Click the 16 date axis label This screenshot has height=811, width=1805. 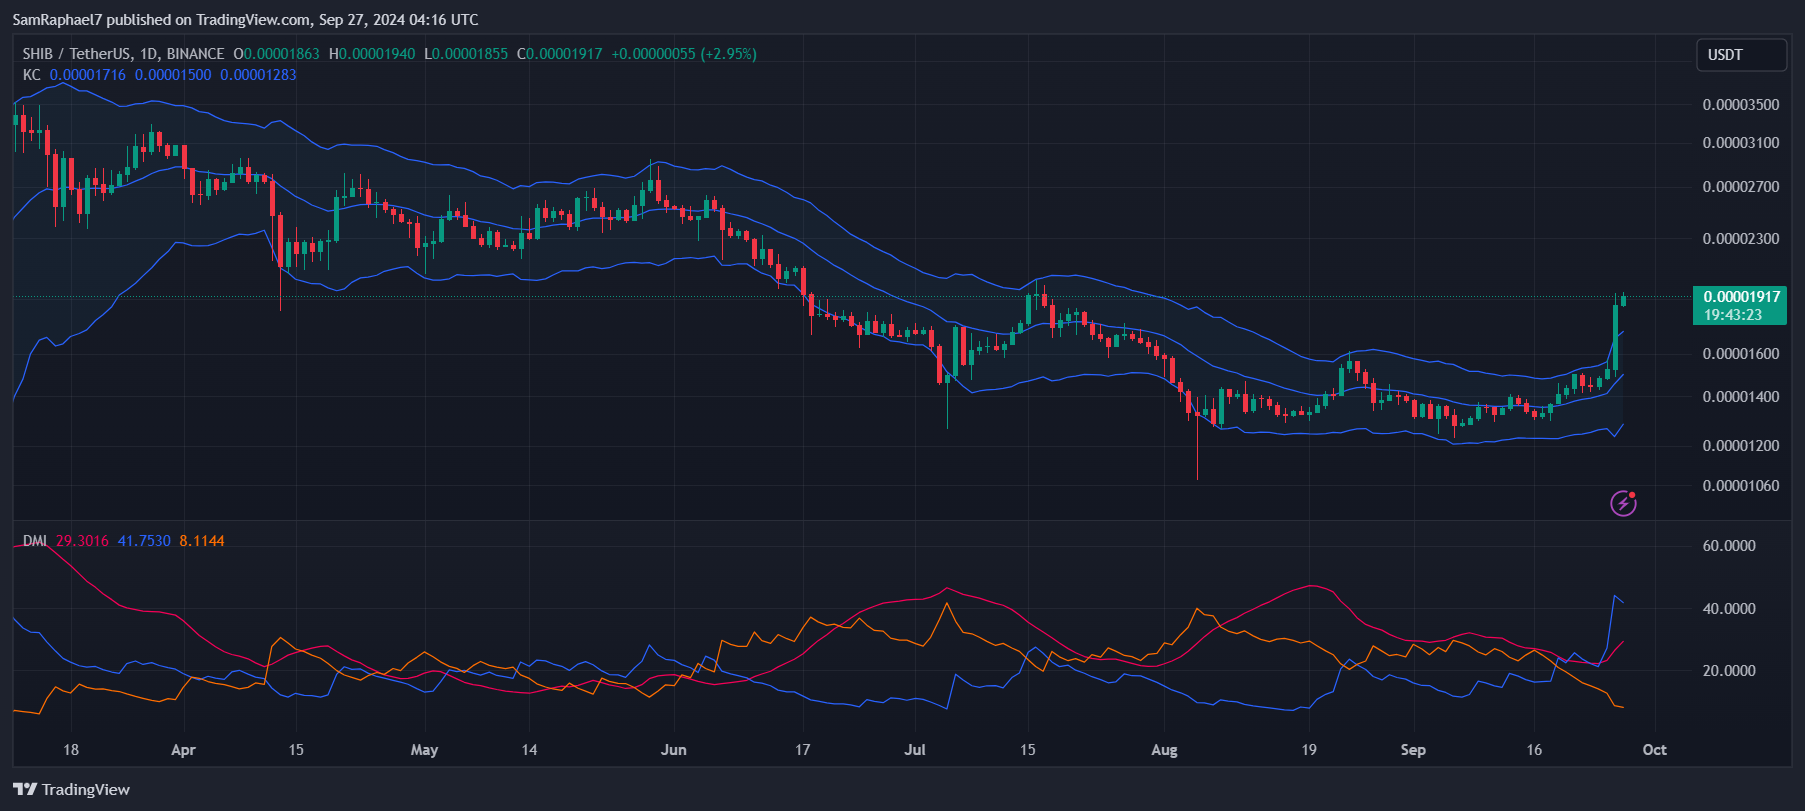(1534, 750)
